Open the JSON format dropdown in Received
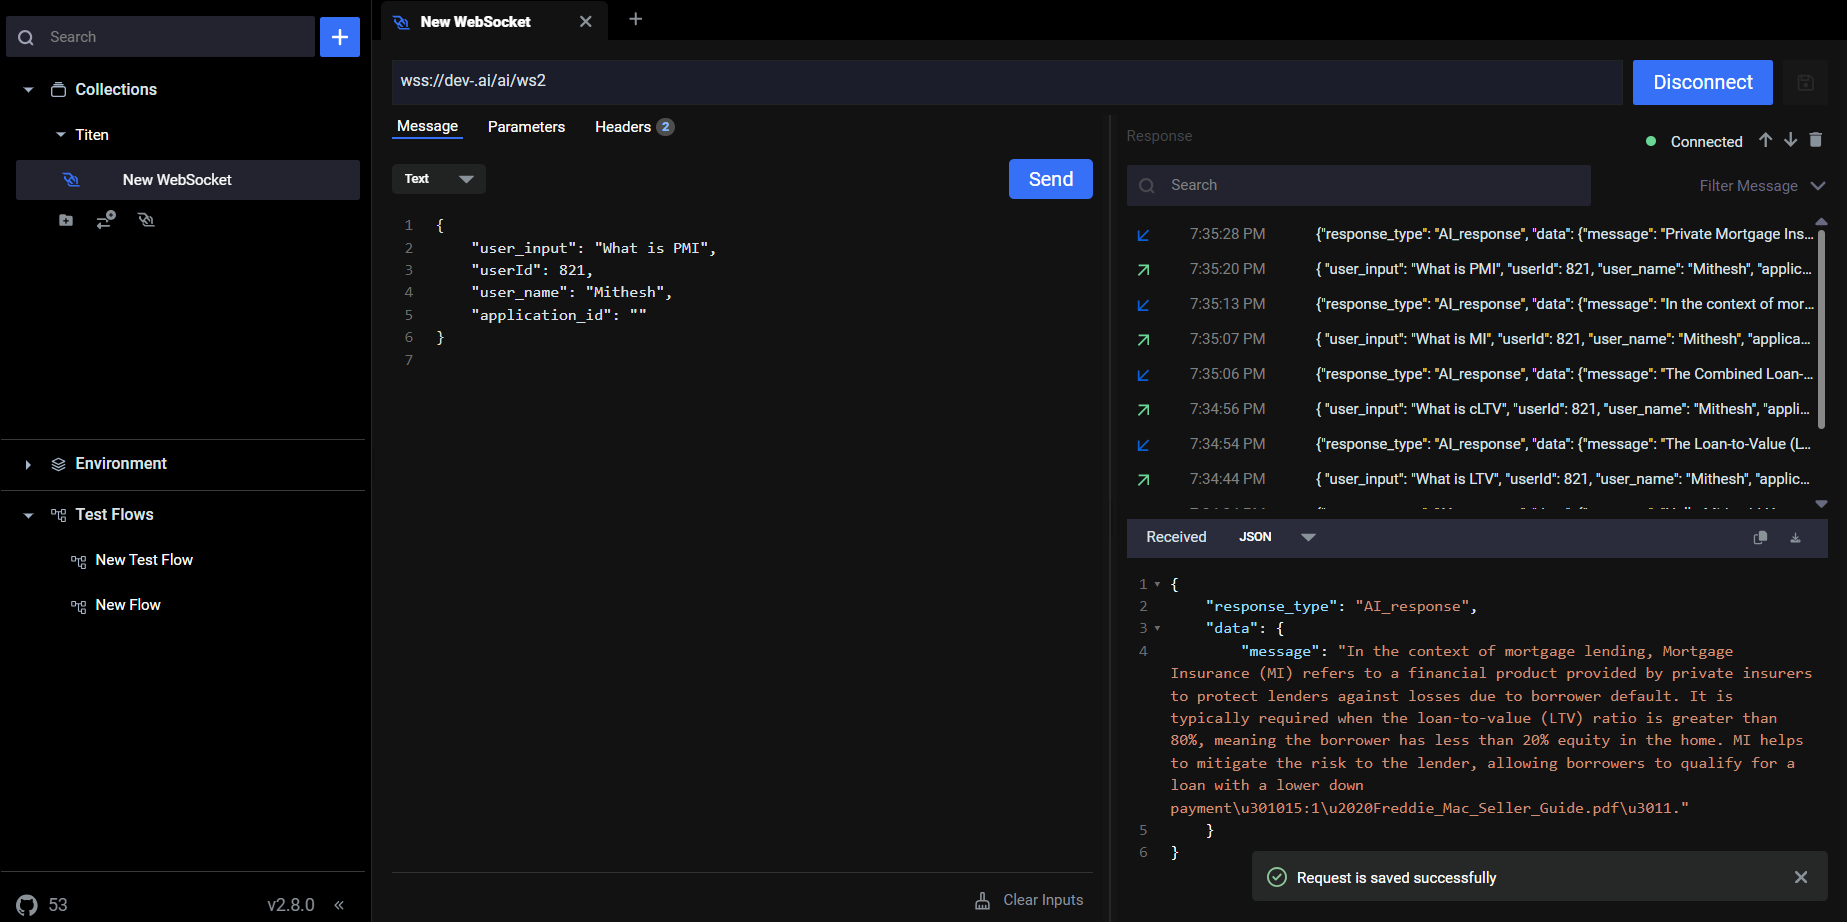The height and width of the screenshot is (922, 1847). 1277,537
